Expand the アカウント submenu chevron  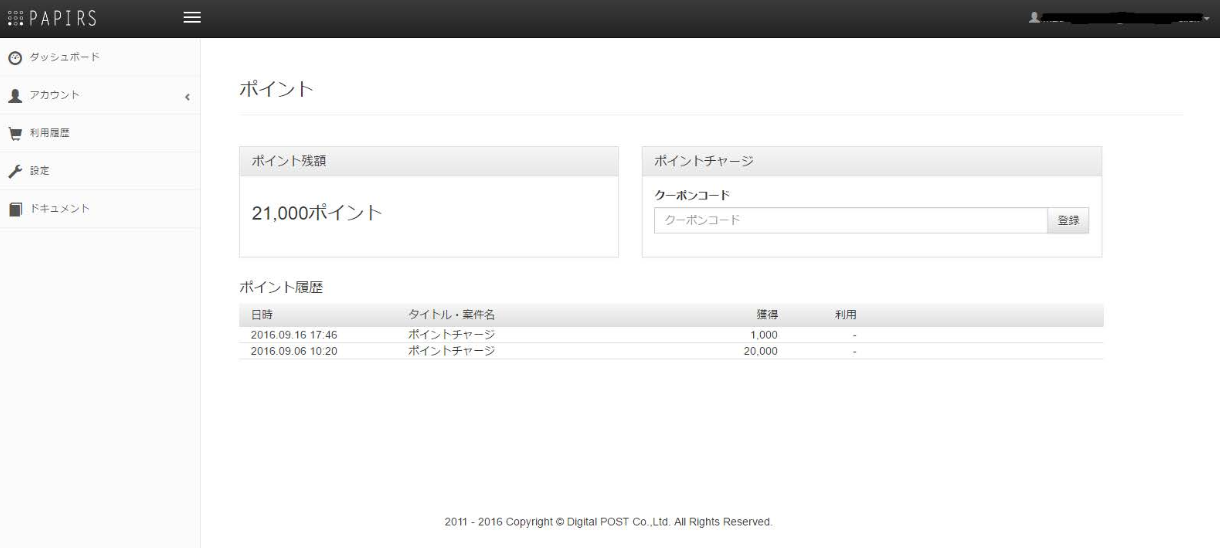point(187,96)
